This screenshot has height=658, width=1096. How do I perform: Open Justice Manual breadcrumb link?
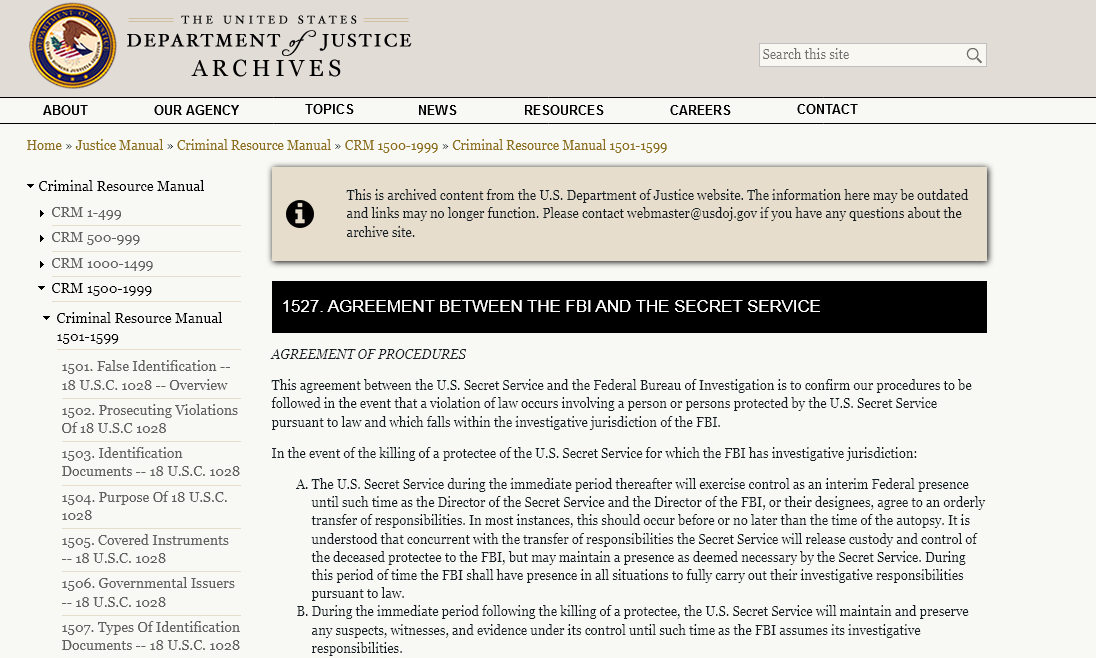pos(119,145)
